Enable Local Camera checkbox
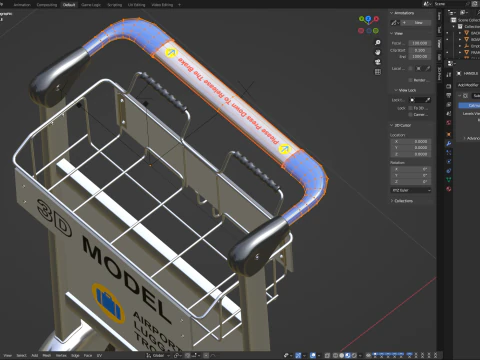 tap(410, 68)
